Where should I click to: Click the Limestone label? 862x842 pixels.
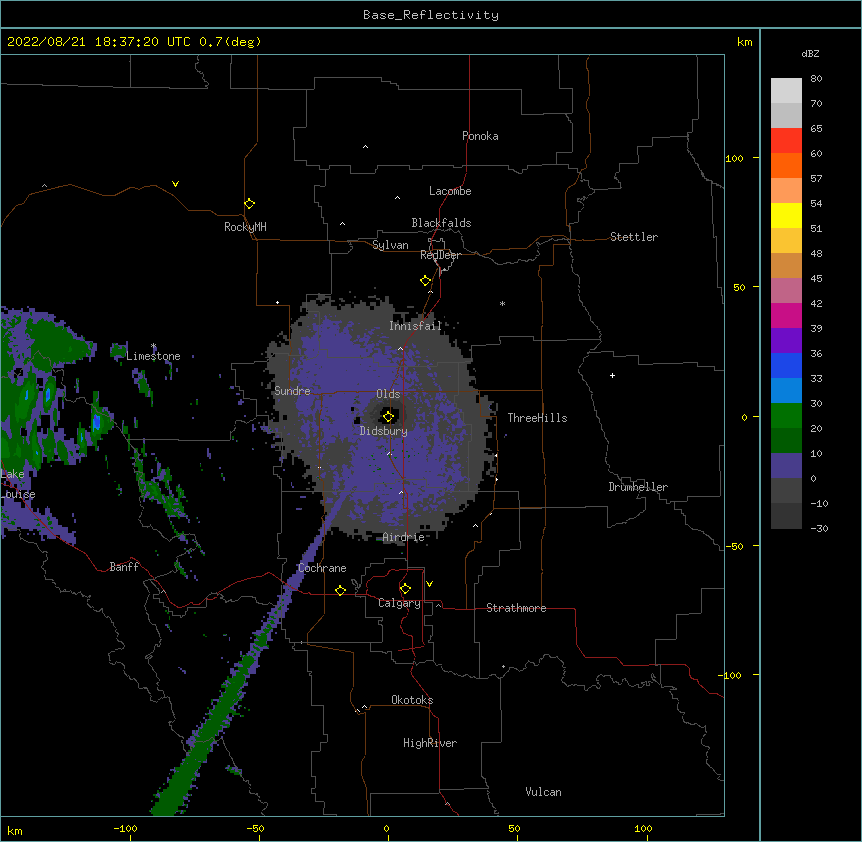(153, 356)
